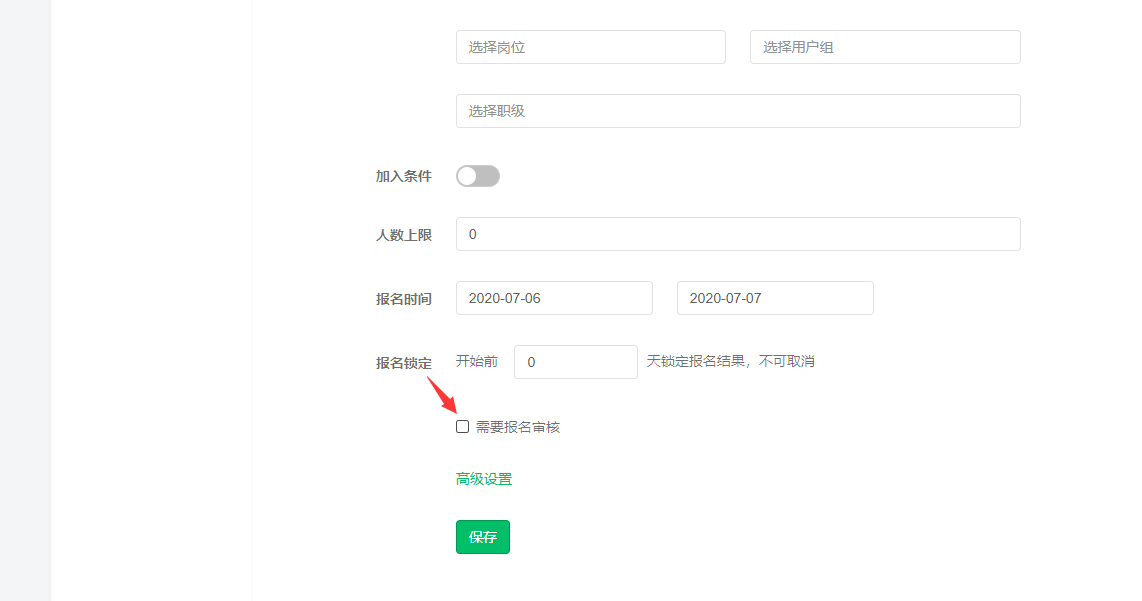This screenshot has height=601, width=1142.
Task: Click the 报名锁定 label
Action: pyautogui.click(x=403, y=363)
